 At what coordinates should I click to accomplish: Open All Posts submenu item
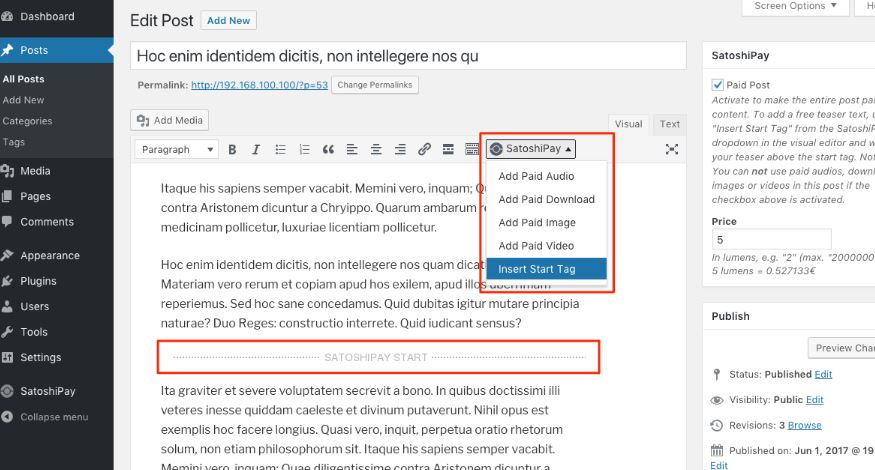[x=23, y=79]
